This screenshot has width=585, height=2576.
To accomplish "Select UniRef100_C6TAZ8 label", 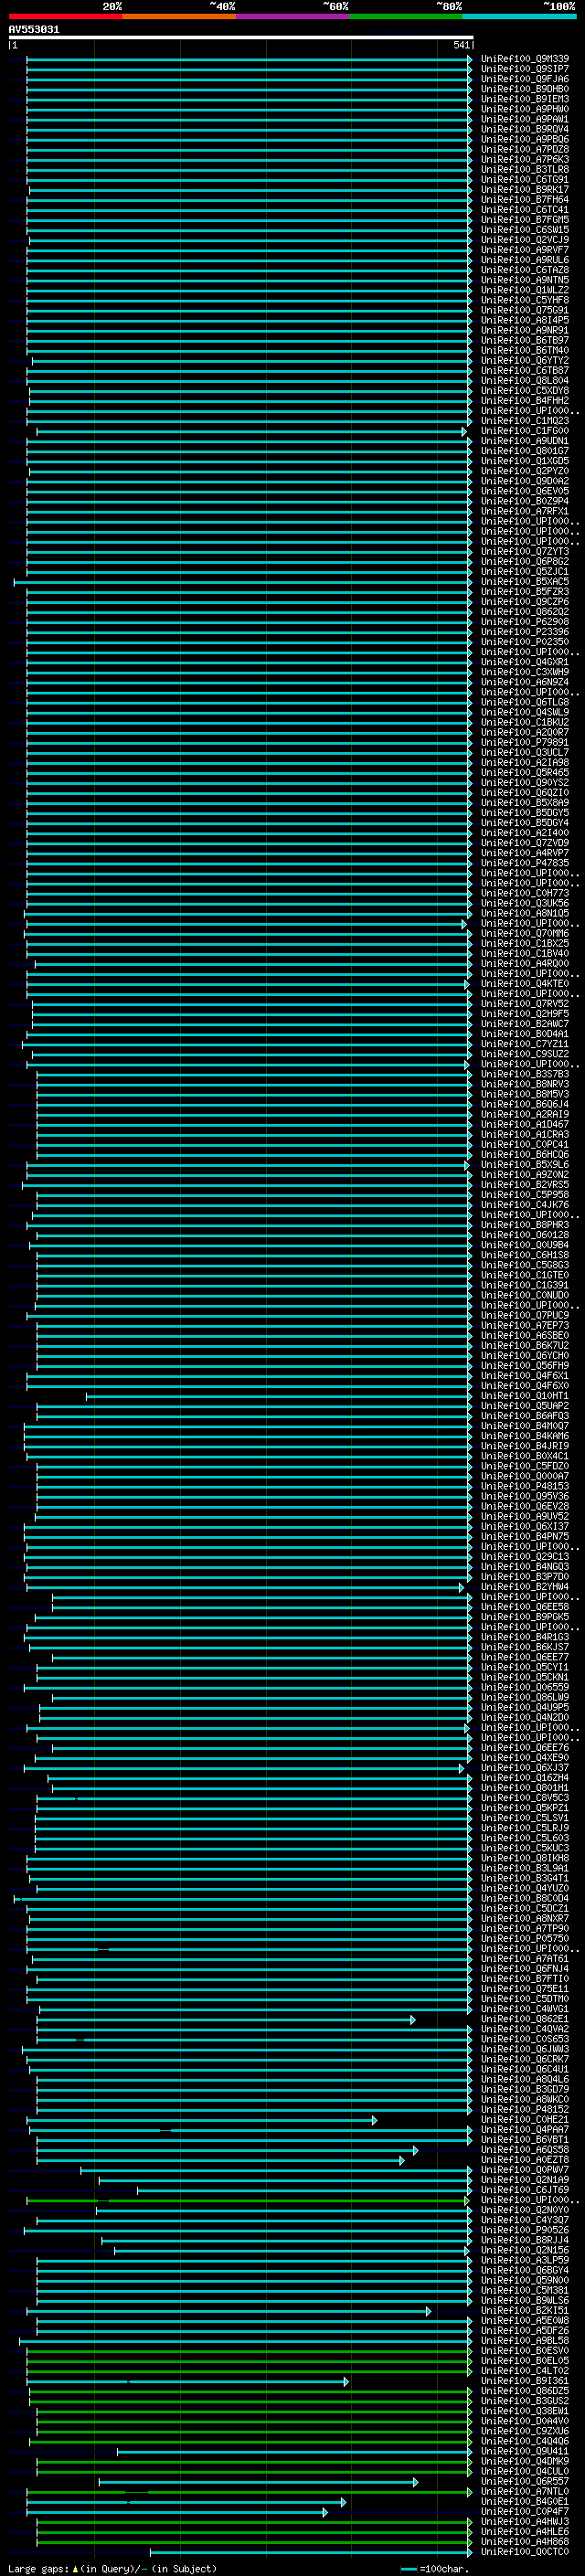I will coord(525,270).
